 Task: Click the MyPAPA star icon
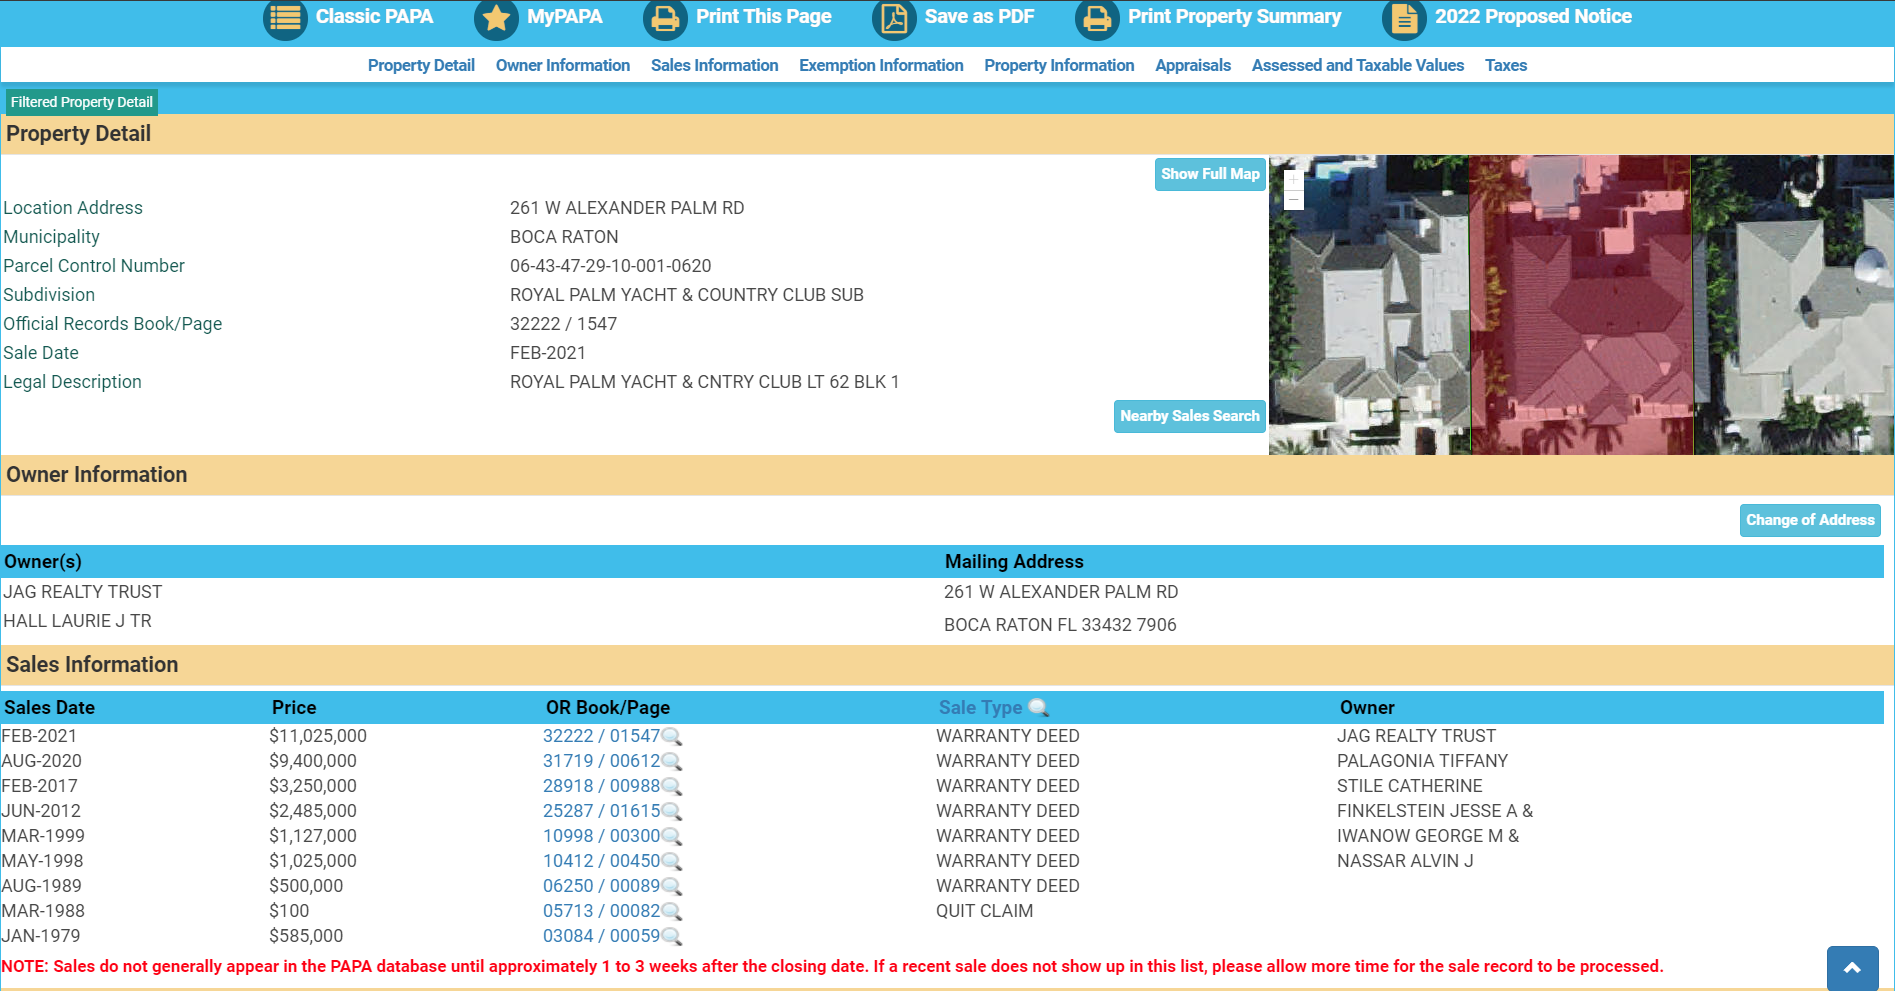point(496,18)
